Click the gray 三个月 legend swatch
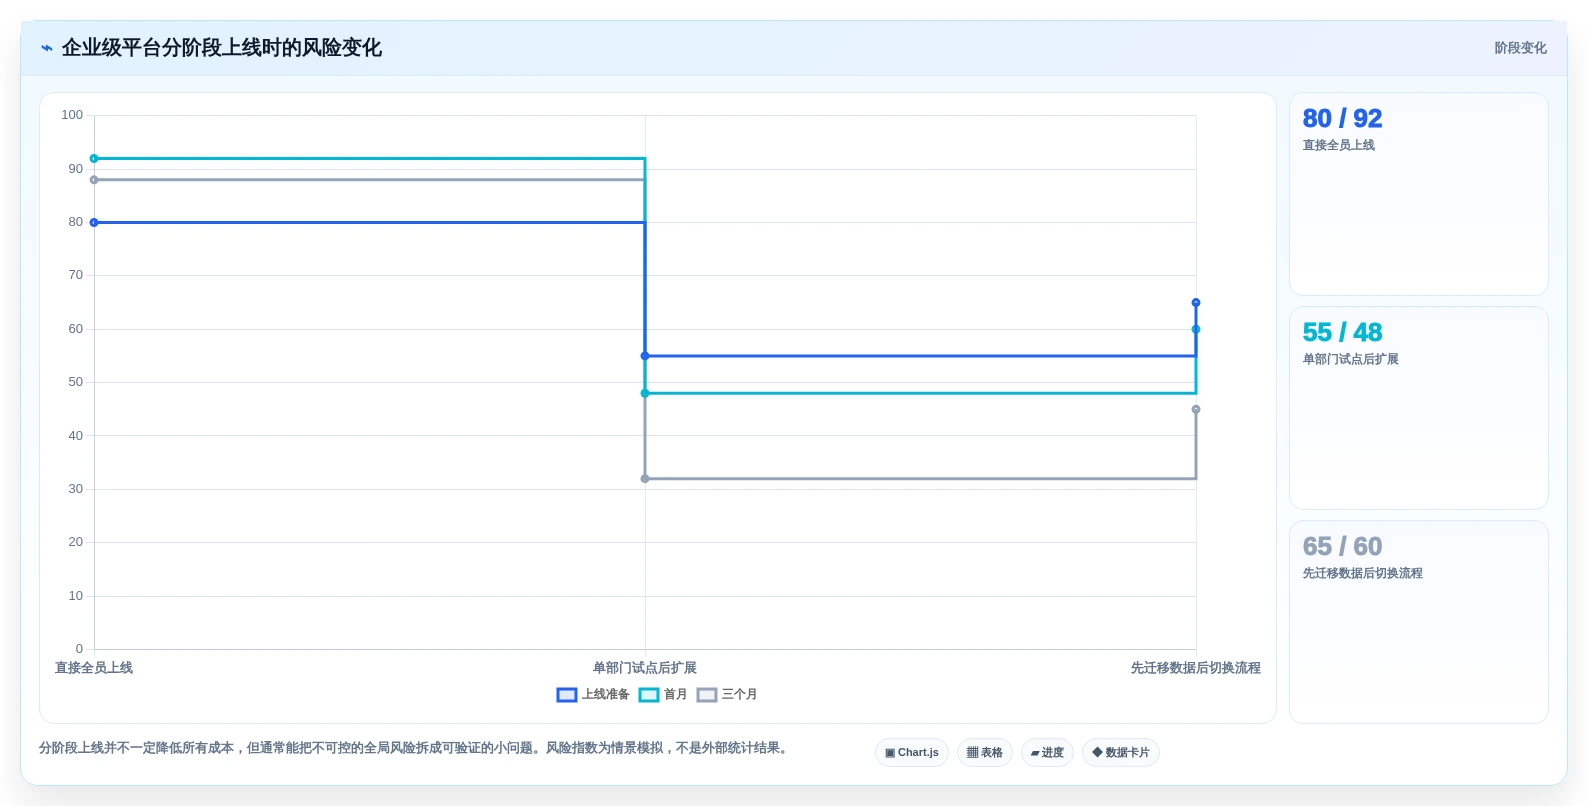Image resolution: width=1588 pixels, height=806 pixels. [707, 695]
